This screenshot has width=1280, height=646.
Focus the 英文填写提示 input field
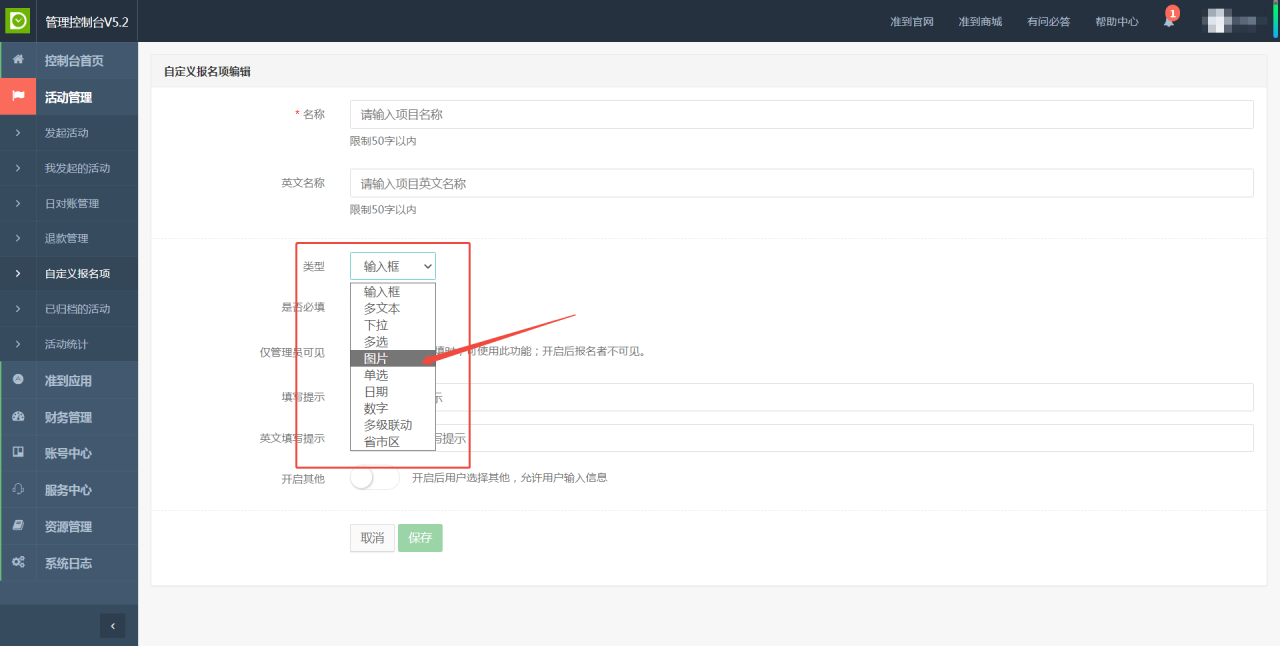[802, 438]
